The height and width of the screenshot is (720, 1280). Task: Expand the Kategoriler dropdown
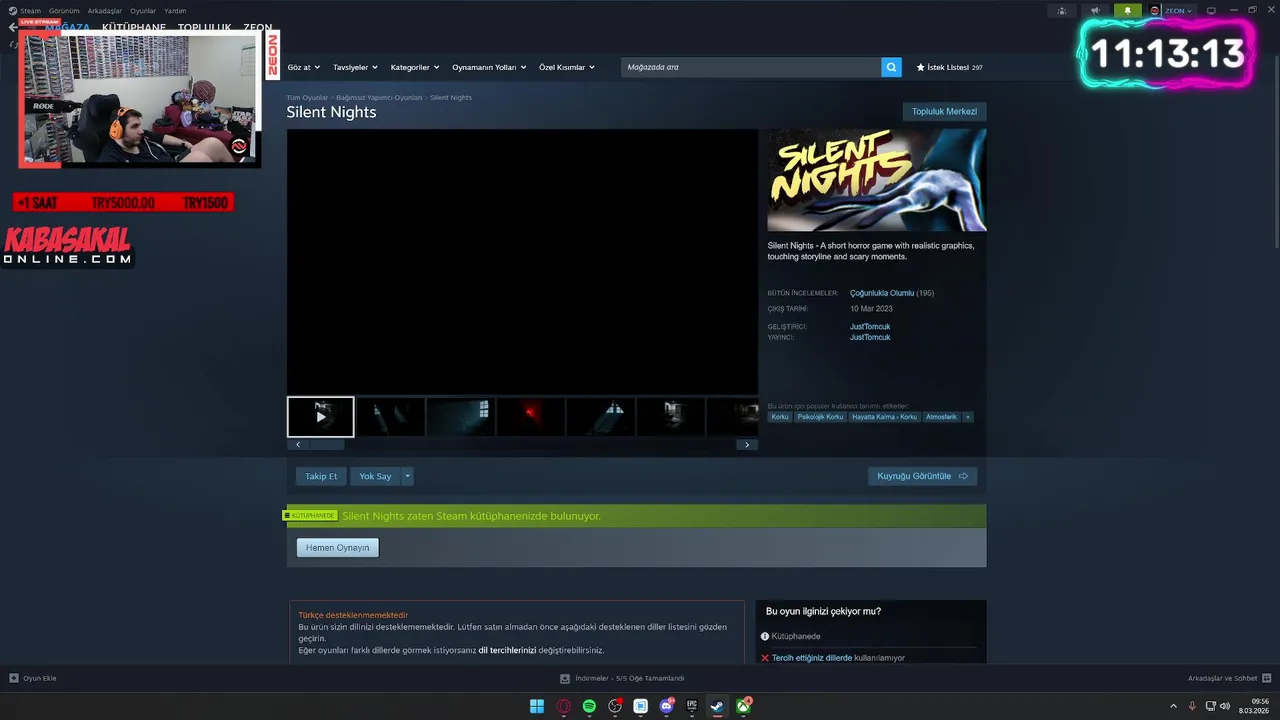[x=415, y=67]
